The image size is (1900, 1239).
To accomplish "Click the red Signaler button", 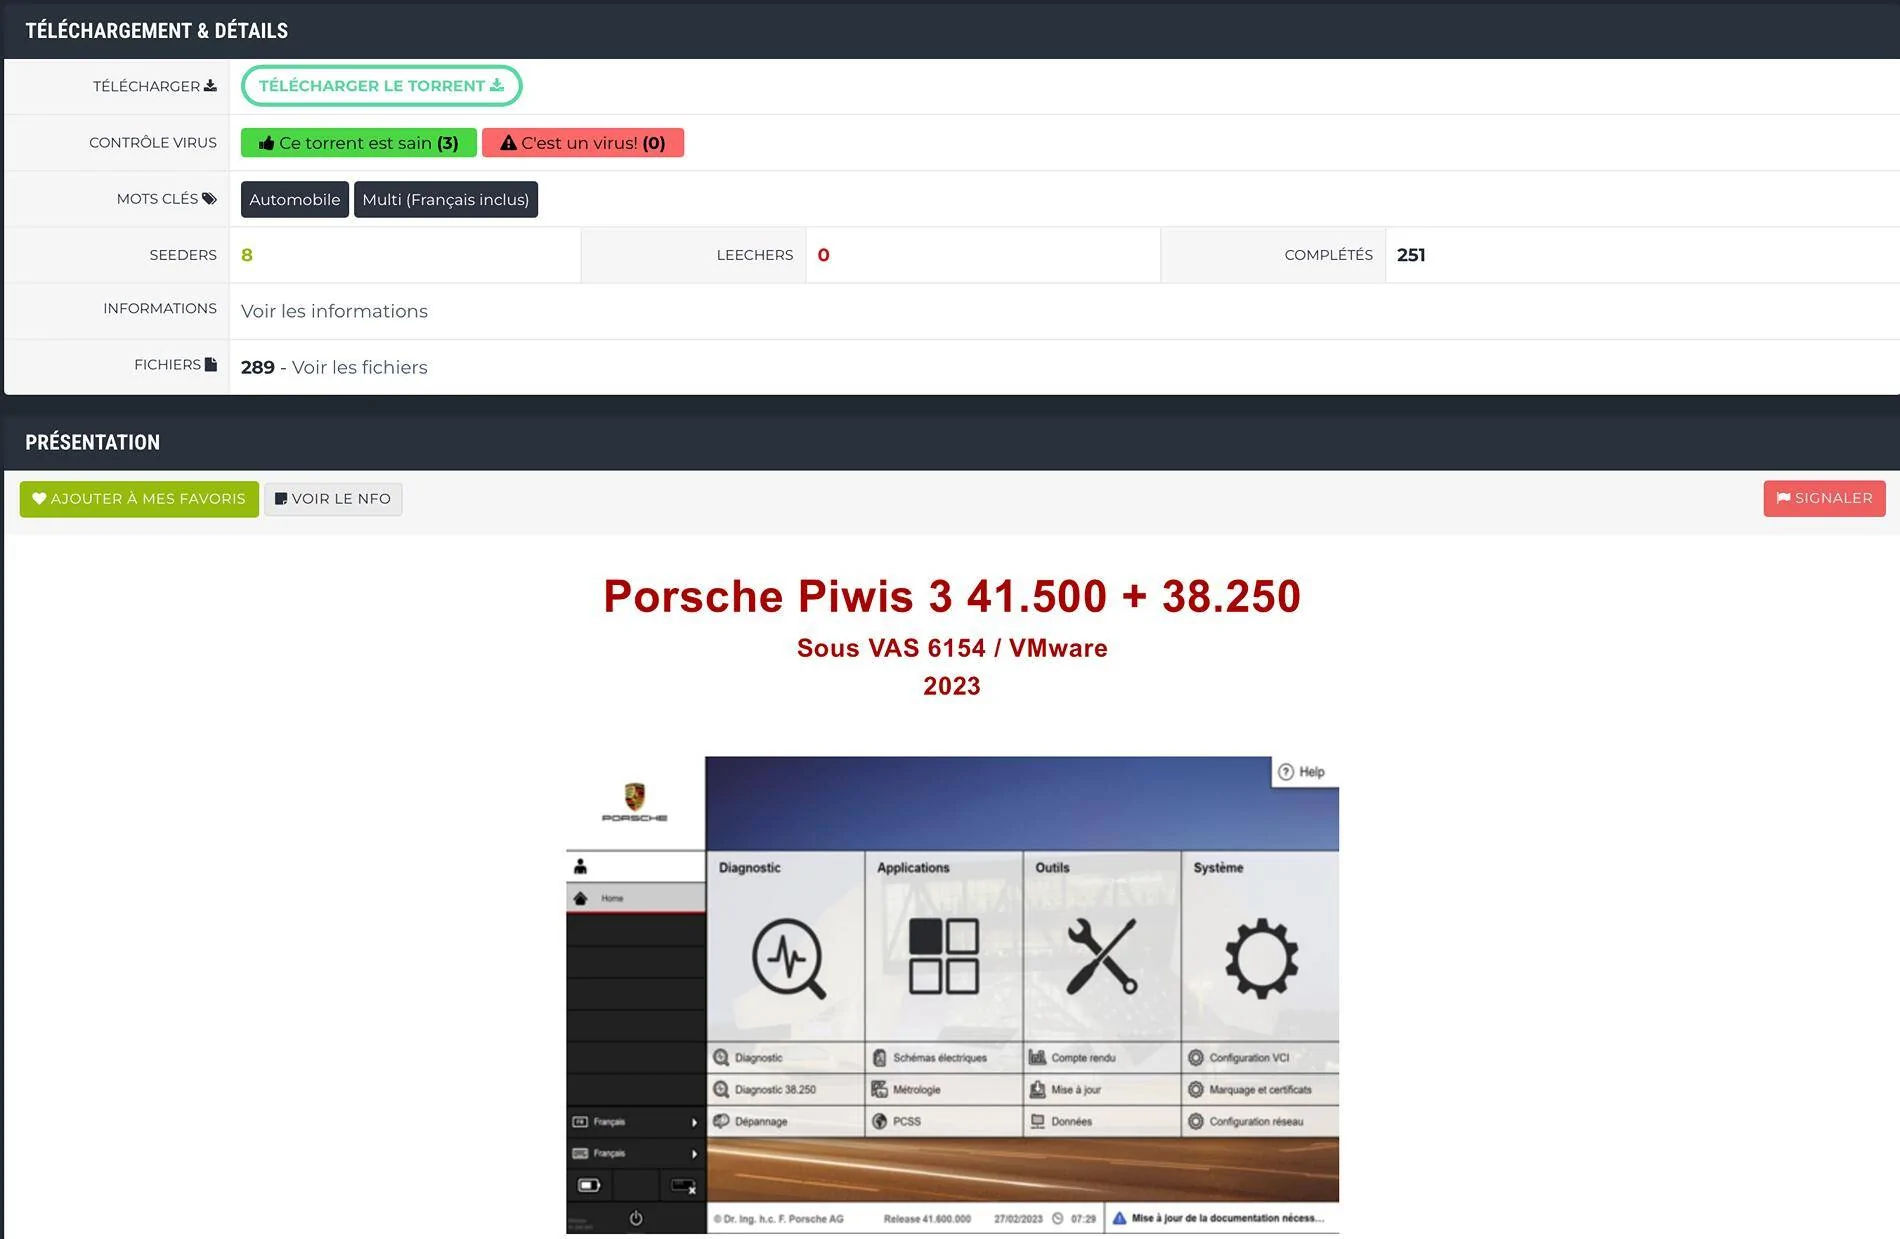I will pos(1824,498).
